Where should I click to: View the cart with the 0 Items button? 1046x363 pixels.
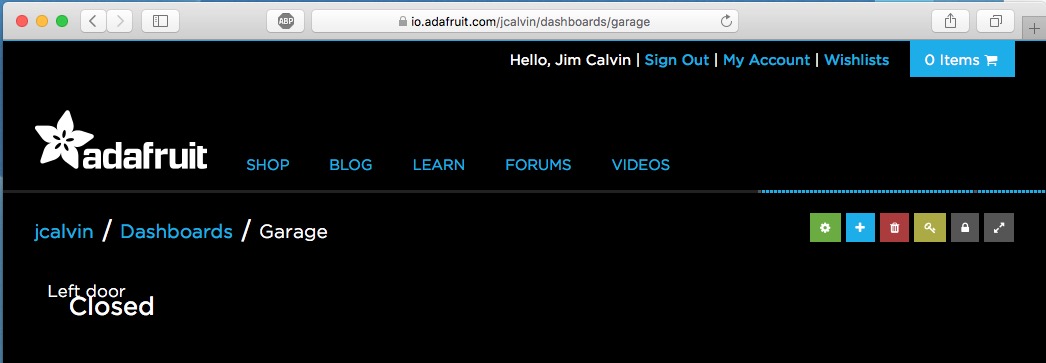point(962,60)
